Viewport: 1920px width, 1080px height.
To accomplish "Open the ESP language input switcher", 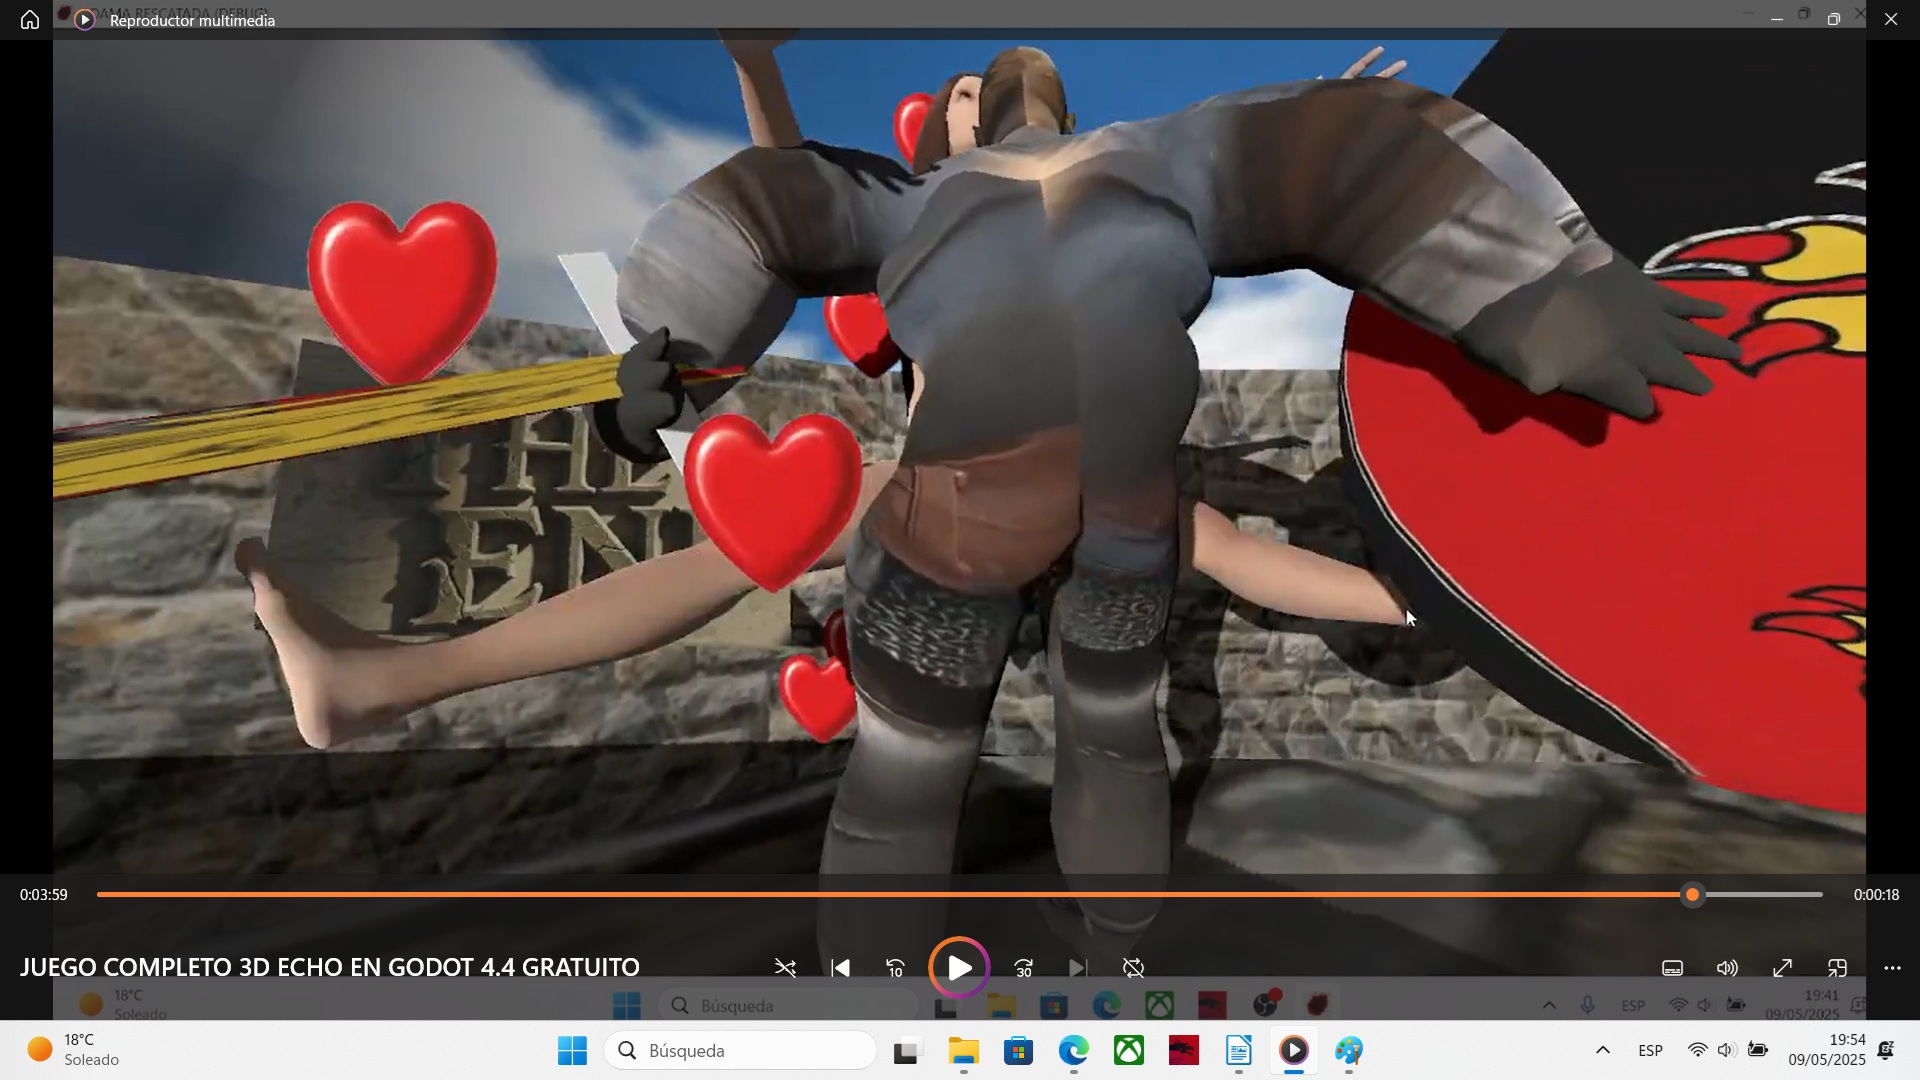I will pos(1651,1050).
